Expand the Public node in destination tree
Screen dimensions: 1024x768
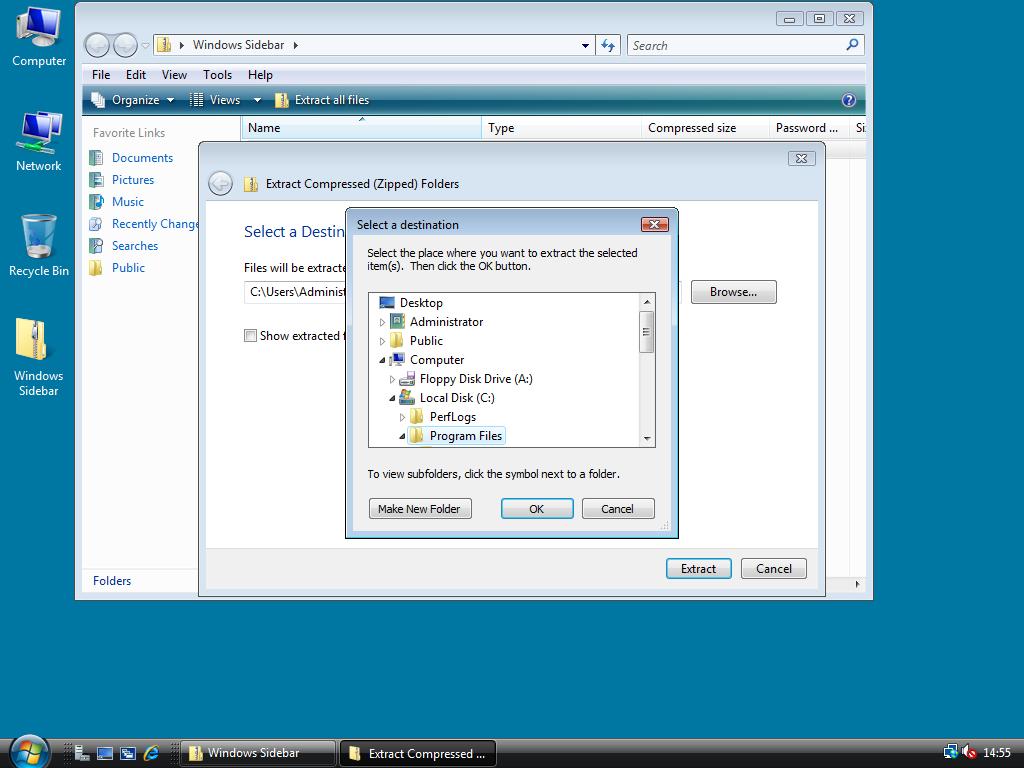click(383, 341)
